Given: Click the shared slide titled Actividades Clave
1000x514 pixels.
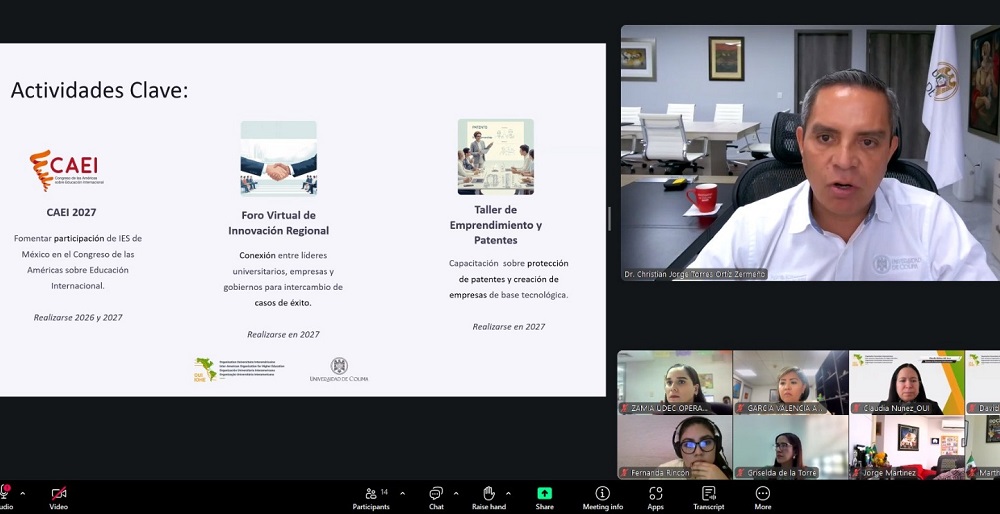Looking at the screenshot, I should tap(300, 219).
